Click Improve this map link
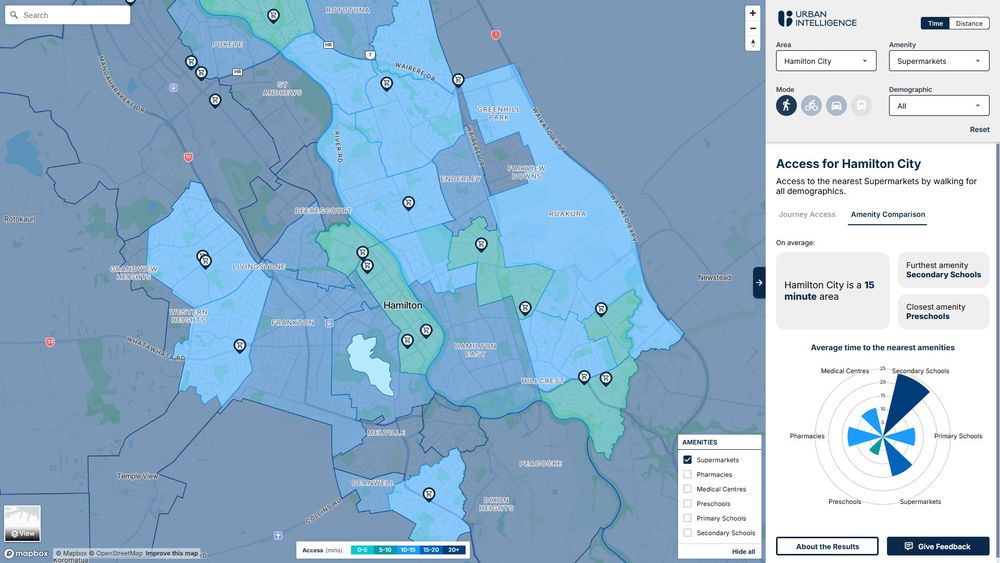Screen dimensions: 1000x563 coord(172,553)
